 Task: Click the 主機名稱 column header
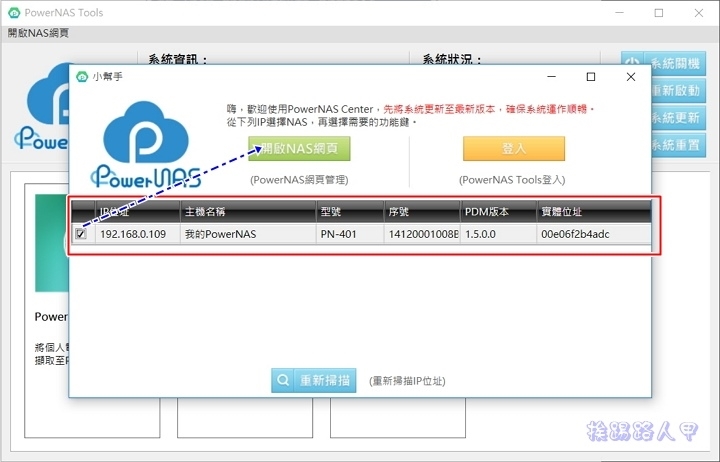click(246, 212)
